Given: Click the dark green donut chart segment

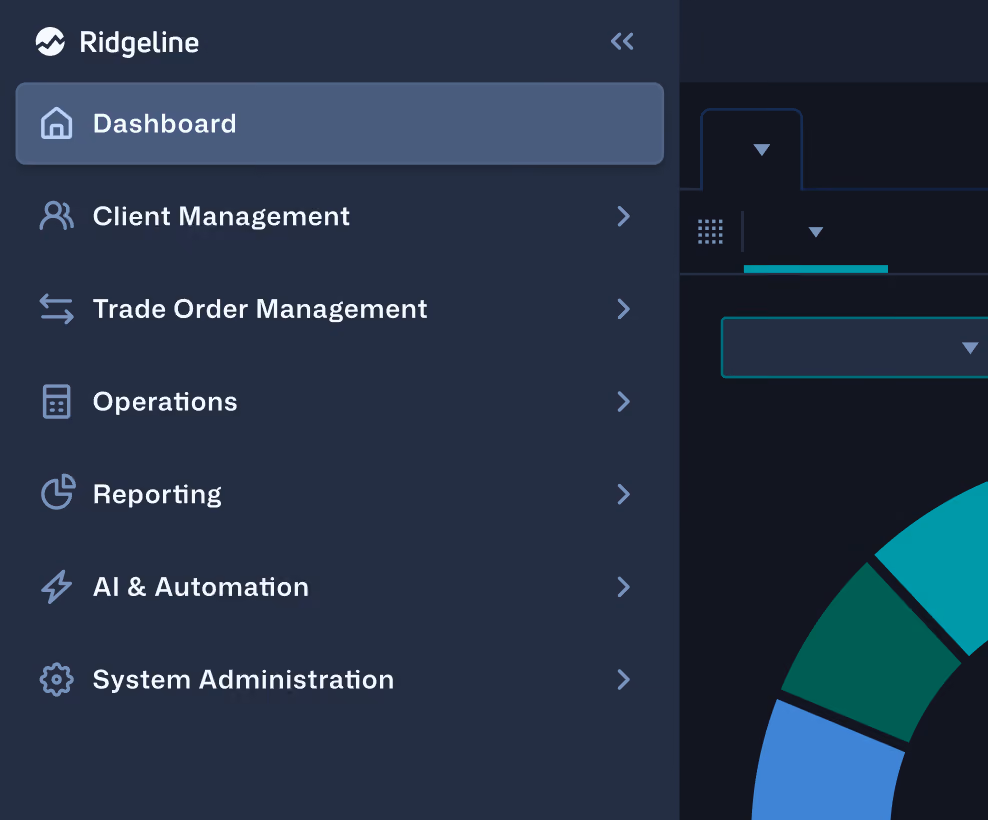Looking at the screenshot, I should [x=873, y=655].
